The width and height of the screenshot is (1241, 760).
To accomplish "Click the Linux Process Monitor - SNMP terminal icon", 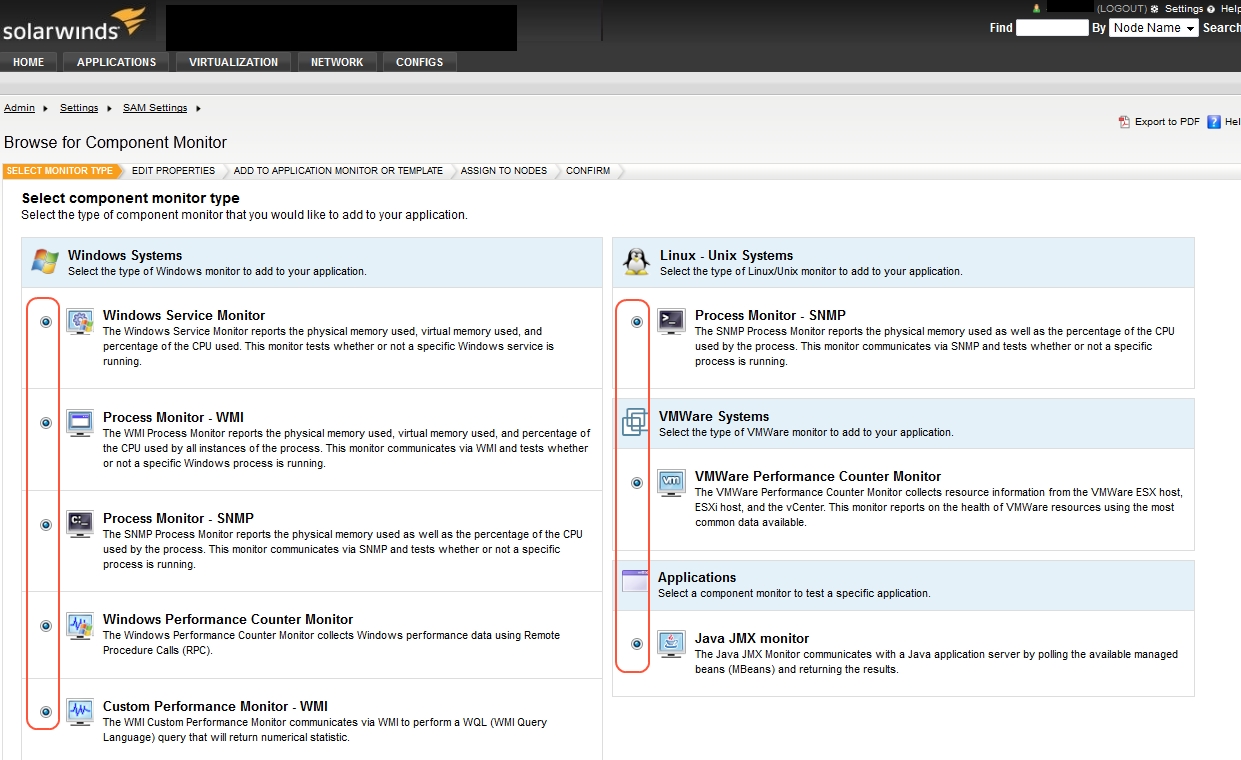I will (x=672, y=321).
